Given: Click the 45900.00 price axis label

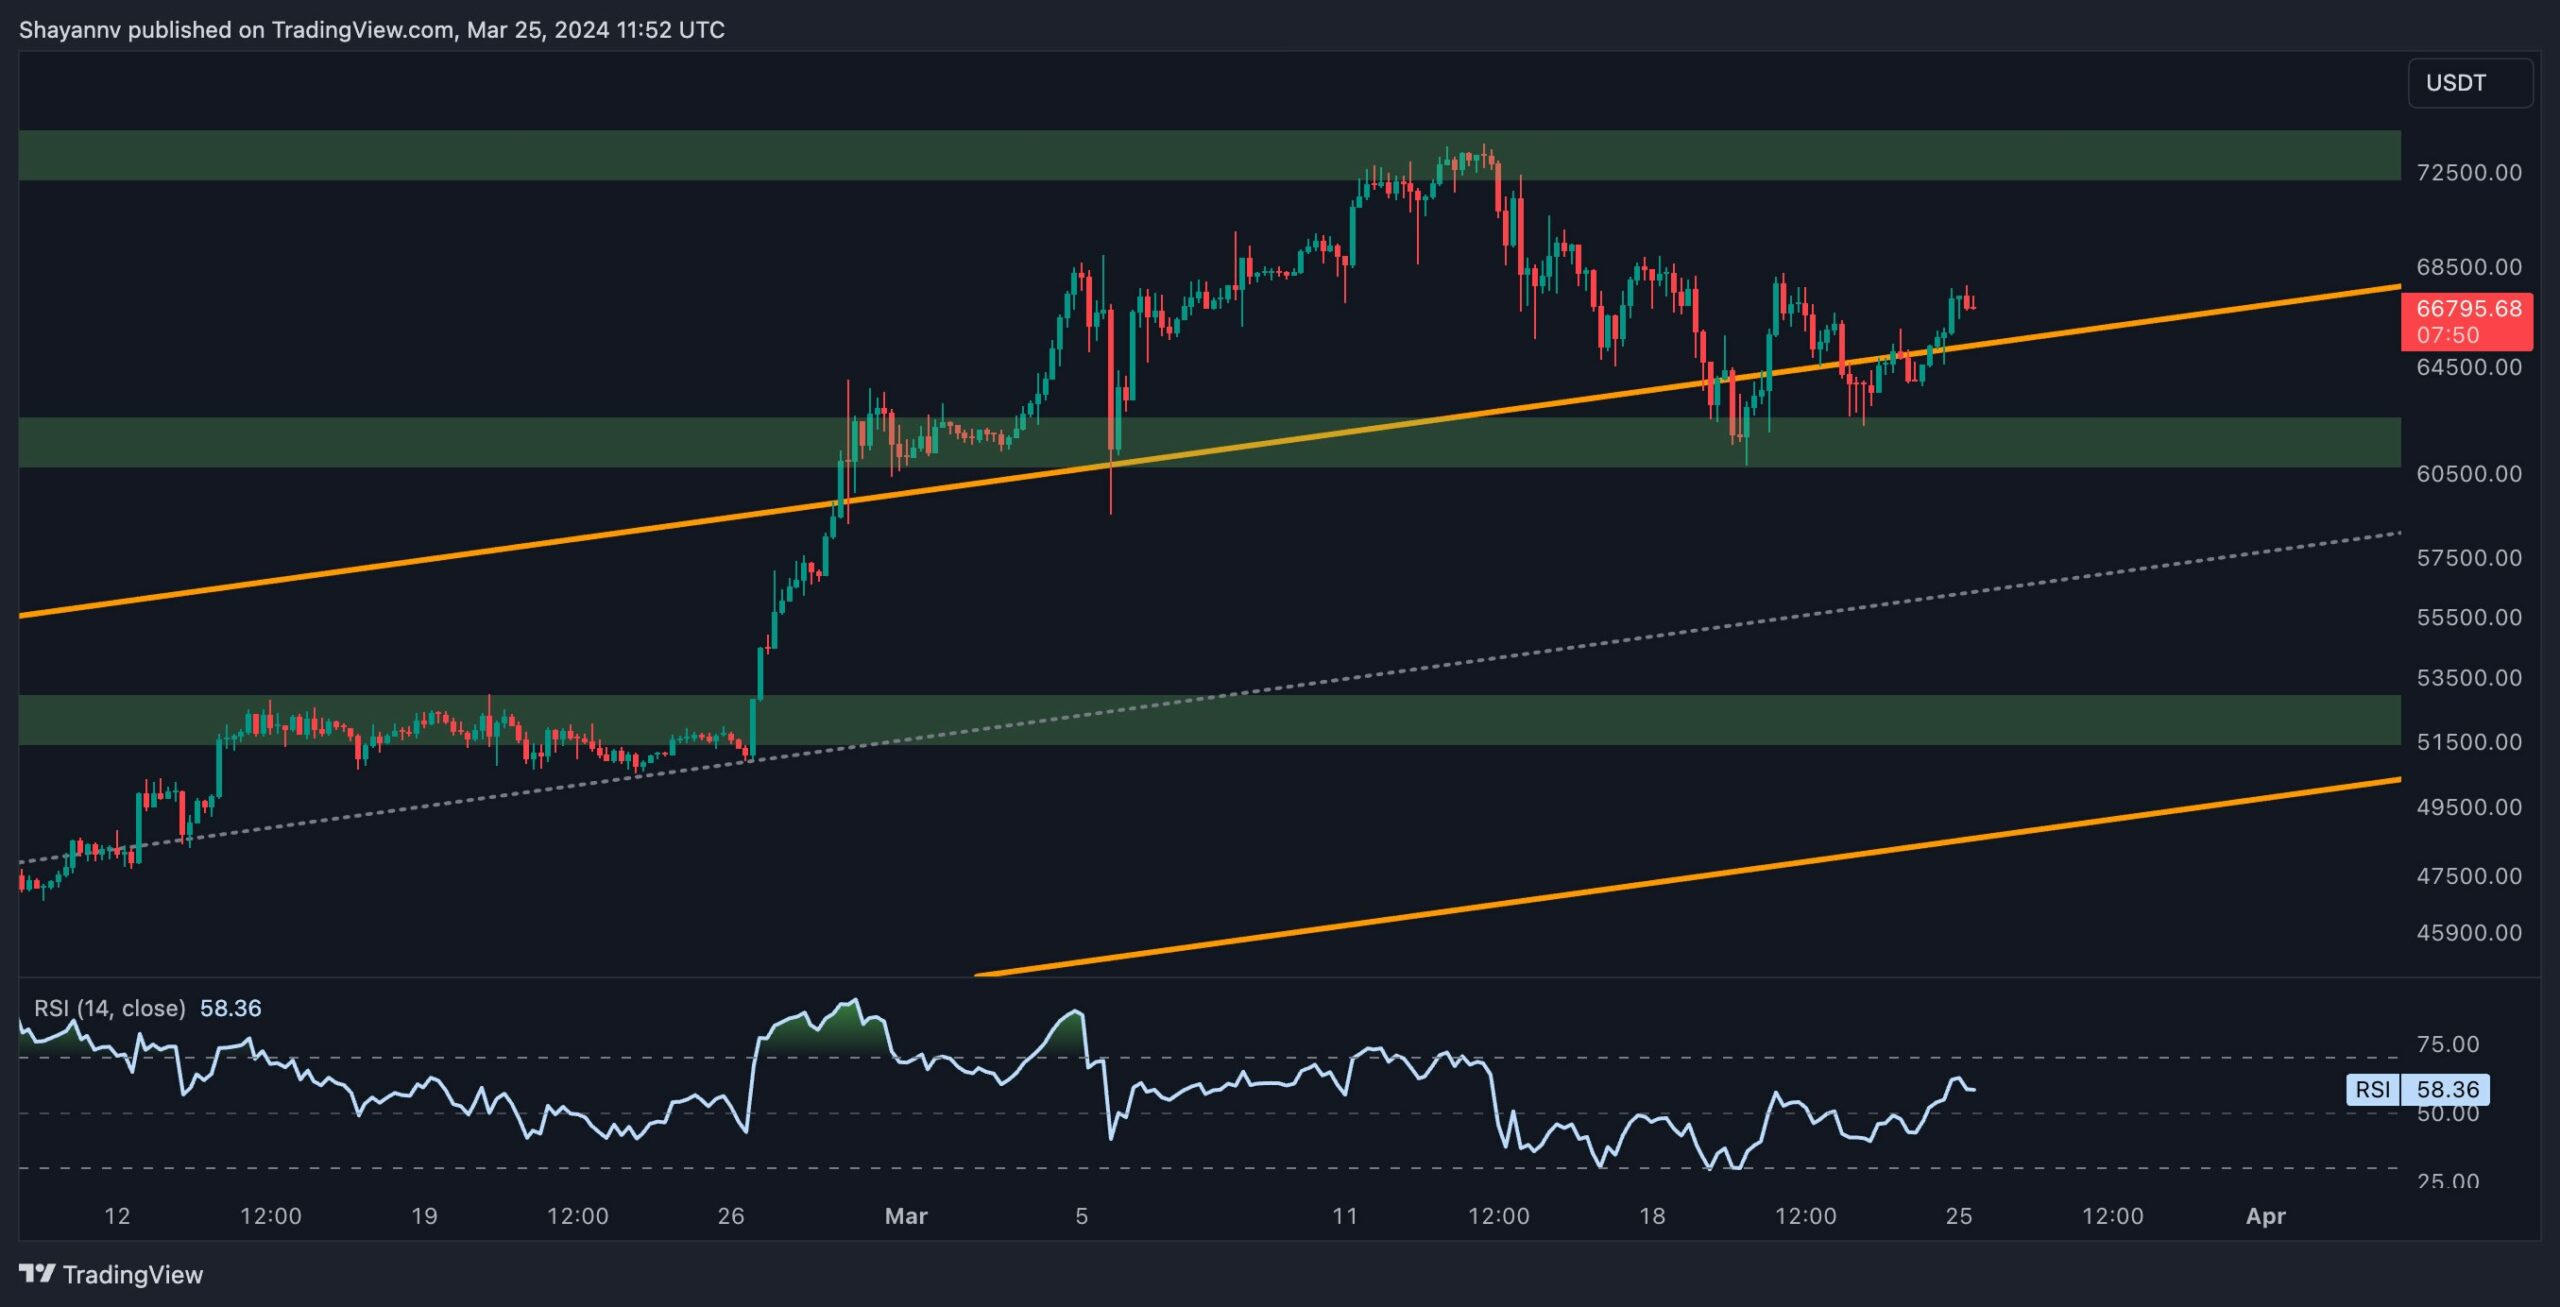Looking at the screenshot, I should (x=2469, y=932).
